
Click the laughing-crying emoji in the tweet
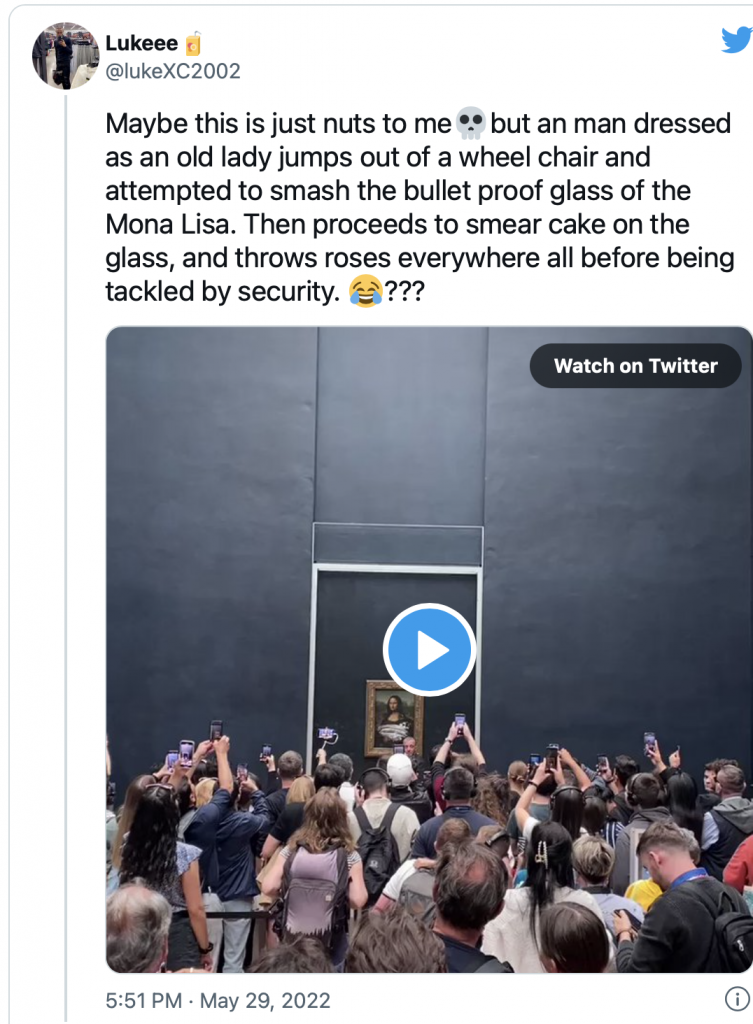click(x=366, y=291)
